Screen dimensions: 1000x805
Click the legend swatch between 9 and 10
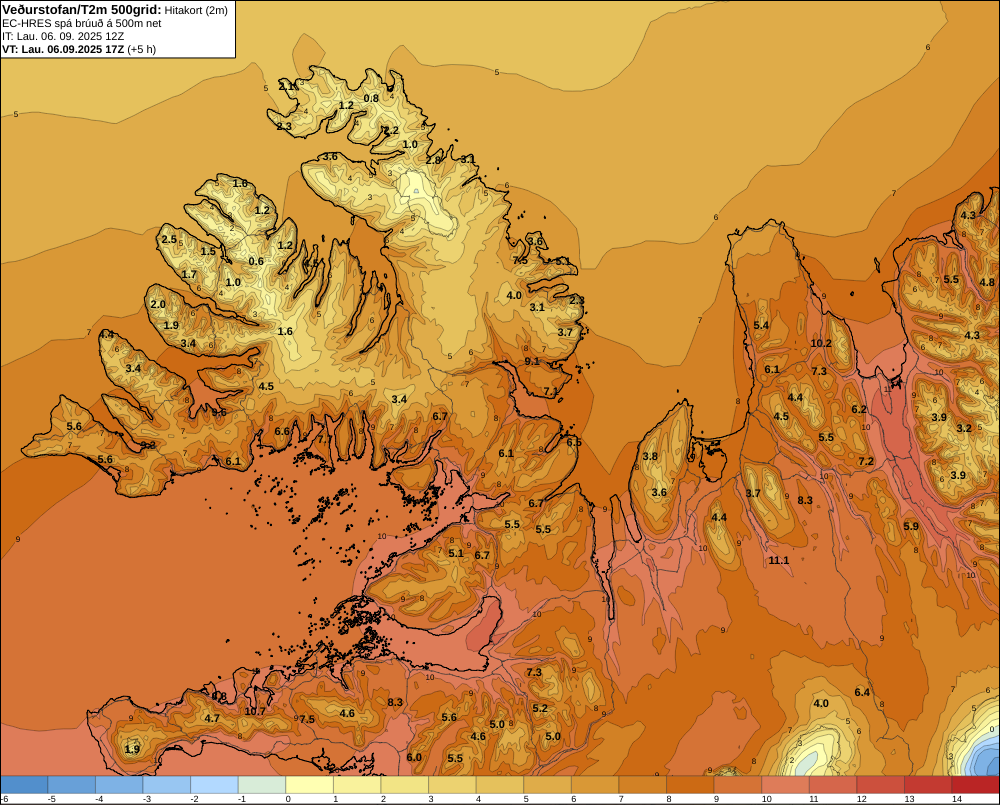coord(737,785)
